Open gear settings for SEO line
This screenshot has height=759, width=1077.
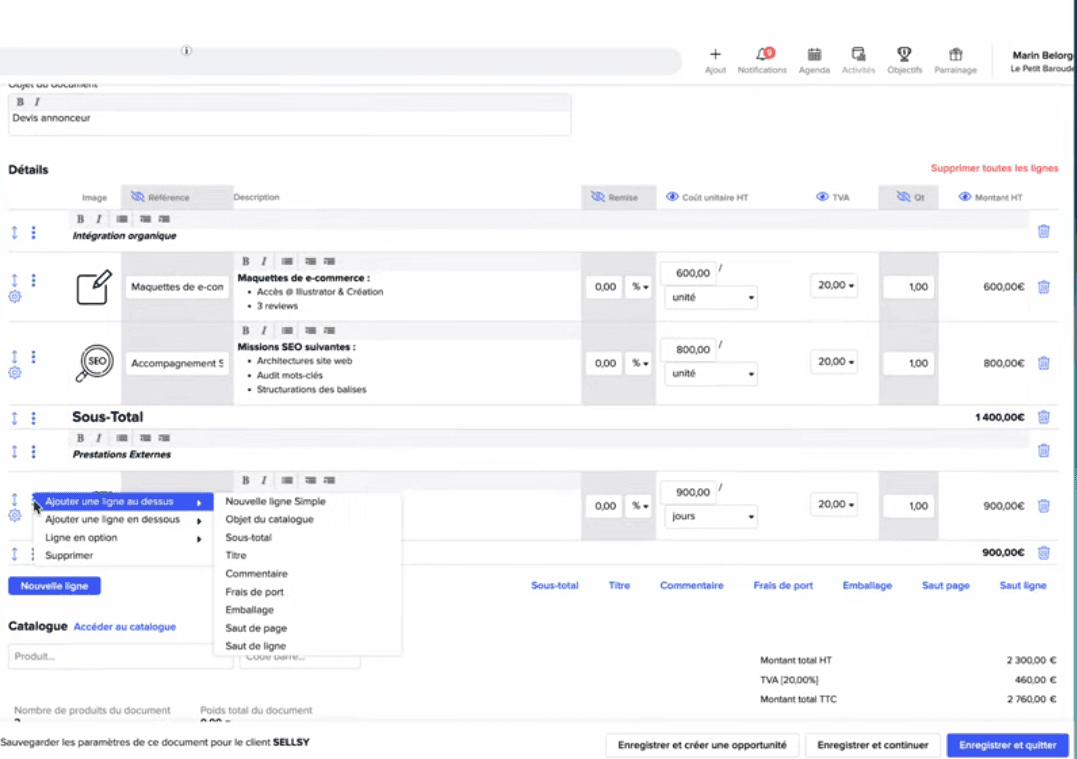click(14, 373)
